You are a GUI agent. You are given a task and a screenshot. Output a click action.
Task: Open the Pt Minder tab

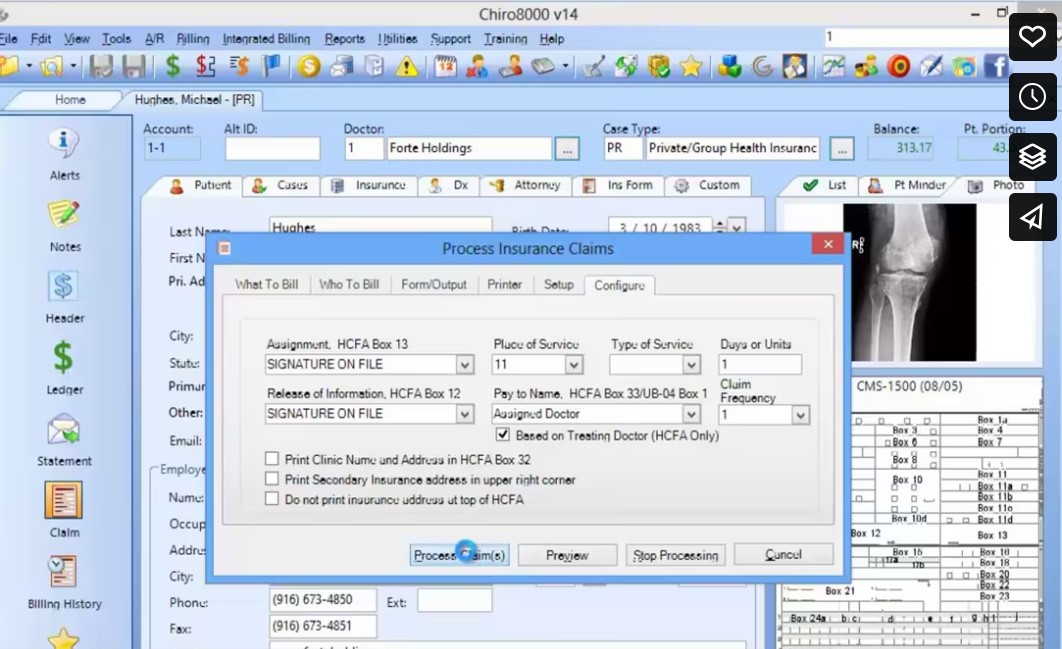click(x=906, y=185)
